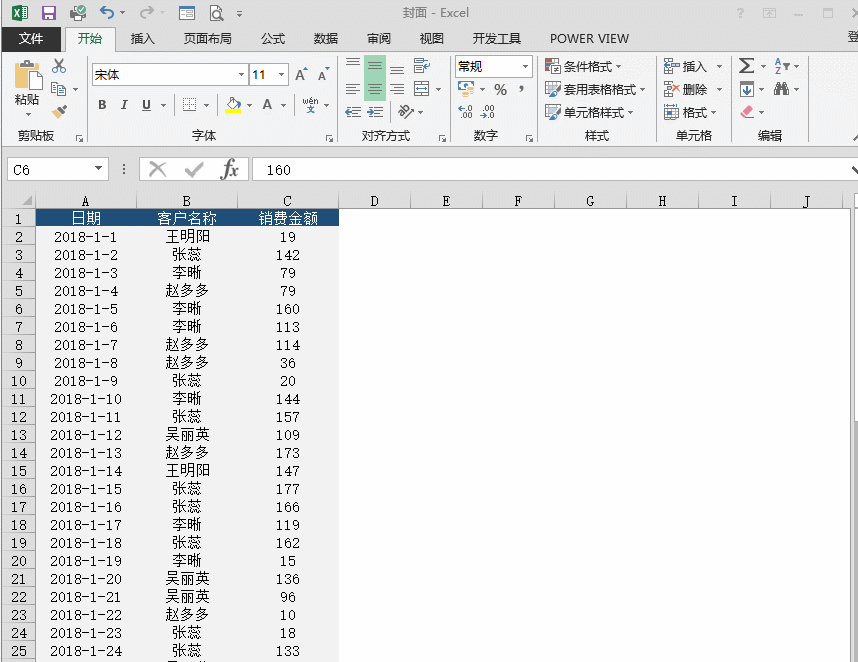858x662 pixels.
Task: Open the 文件 menu
Action: (x=31, y=39)
